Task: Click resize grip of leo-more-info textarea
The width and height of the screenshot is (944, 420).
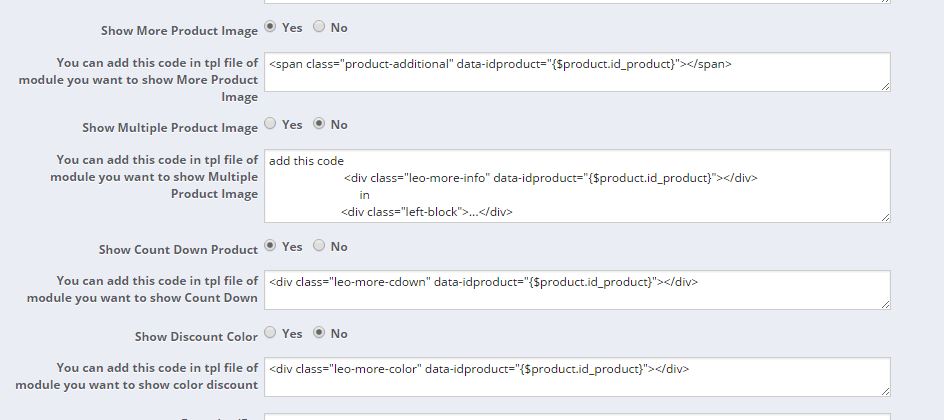Action: pyautogui.click(x=885, y=217)
